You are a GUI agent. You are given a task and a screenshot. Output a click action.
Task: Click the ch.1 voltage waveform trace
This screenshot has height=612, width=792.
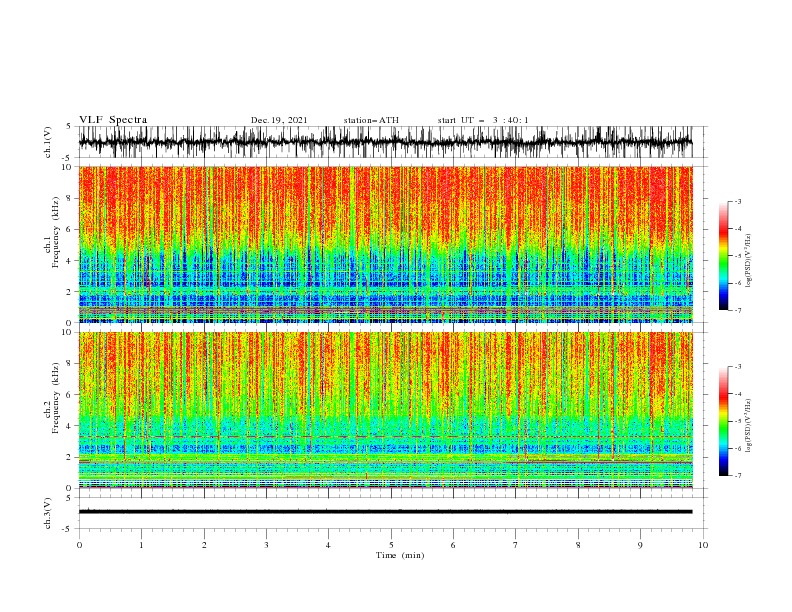pos(385,142)
